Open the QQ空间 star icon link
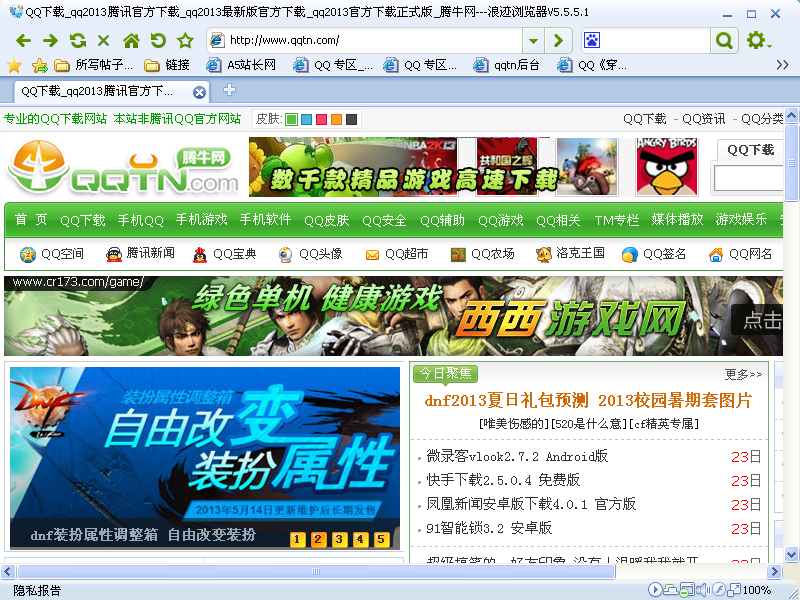 point(52,254)
